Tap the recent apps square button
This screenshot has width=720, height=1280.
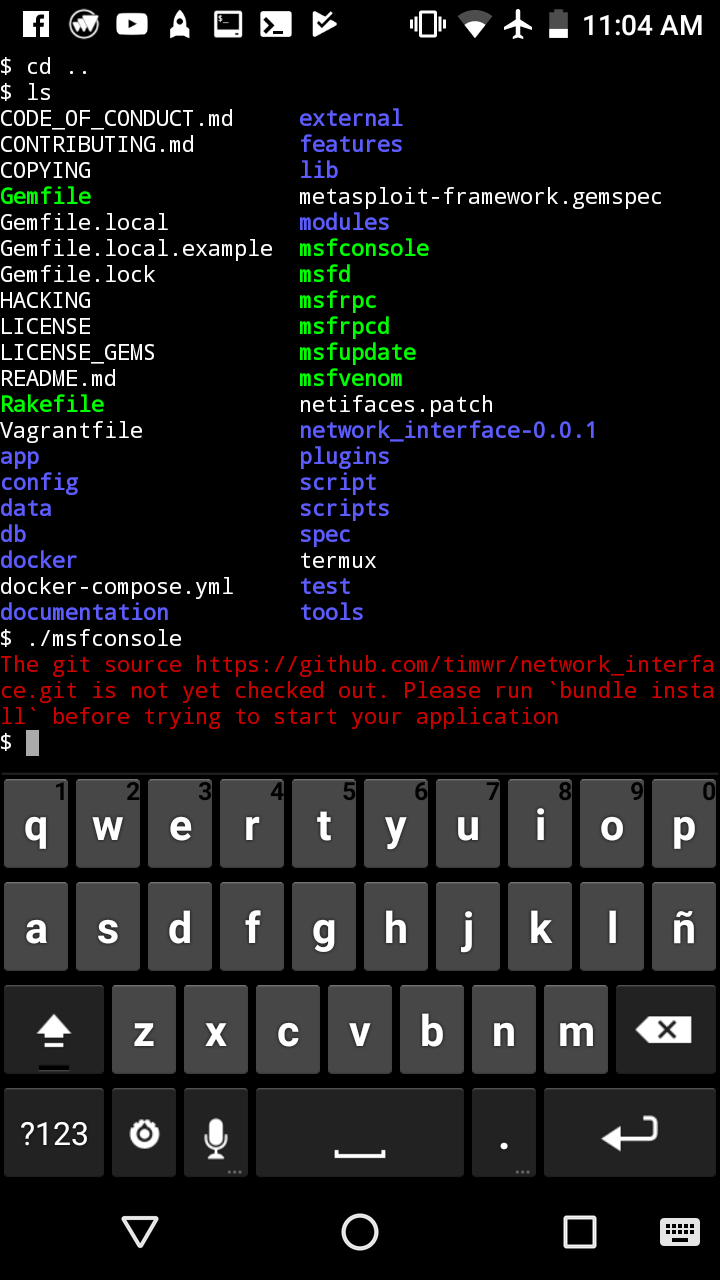pos(580,1232)
